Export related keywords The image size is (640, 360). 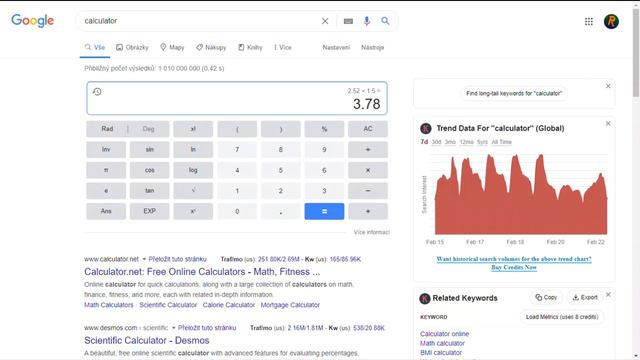pyautogui.click(x=585, y=298)
